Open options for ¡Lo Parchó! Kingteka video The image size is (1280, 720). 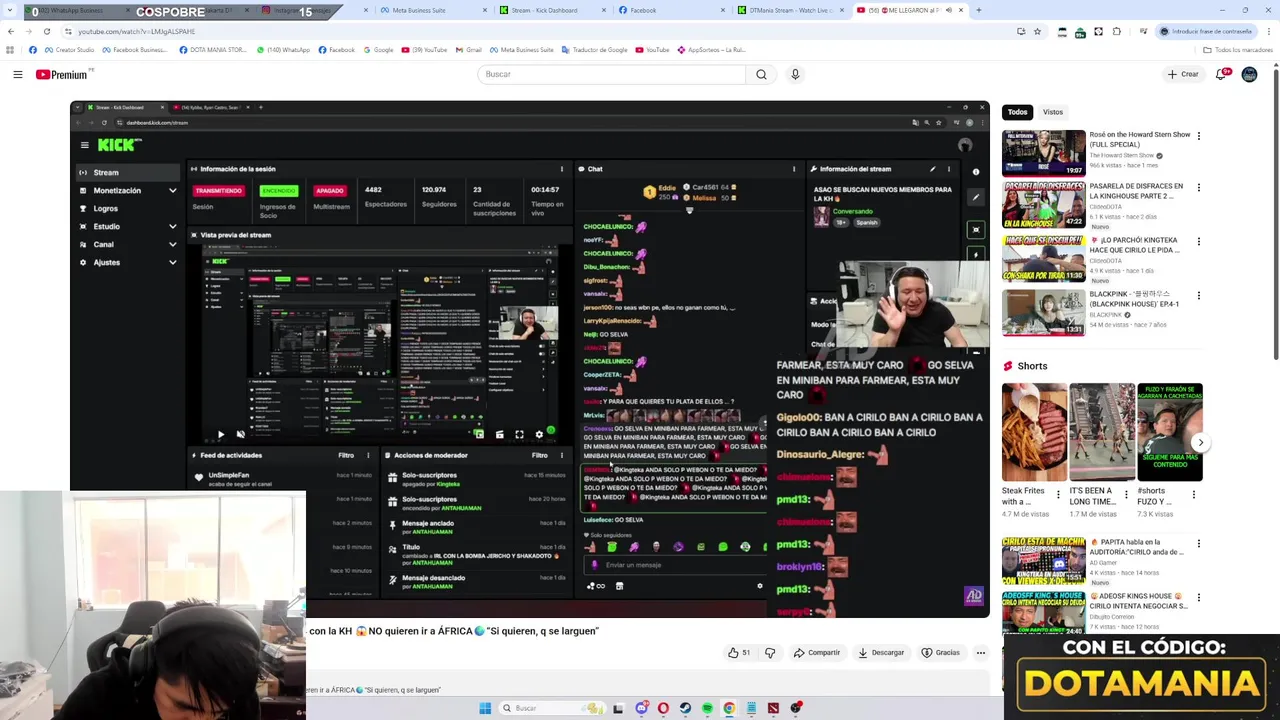[x=1199, y=242]
